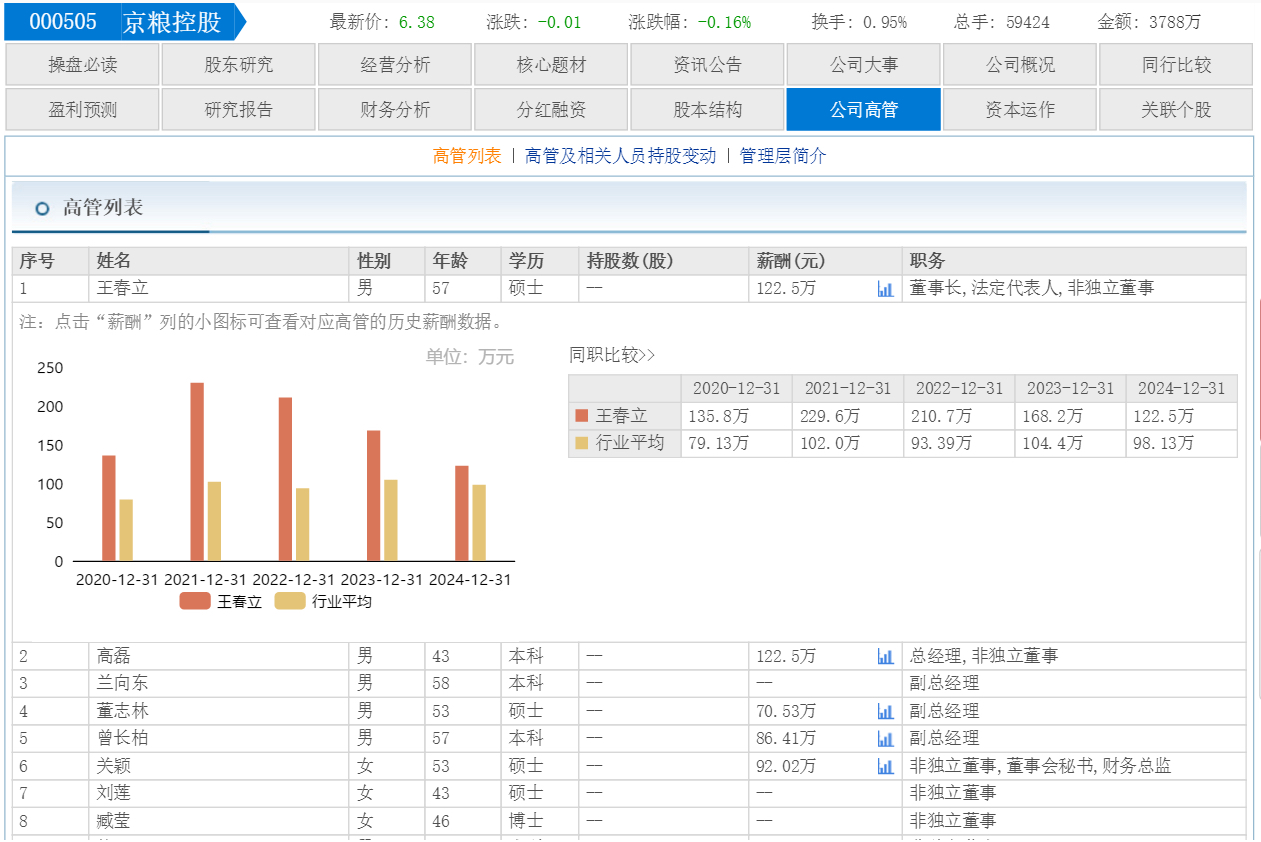Click 涨跌幅 value -0.16%

[x=724, y=22]
